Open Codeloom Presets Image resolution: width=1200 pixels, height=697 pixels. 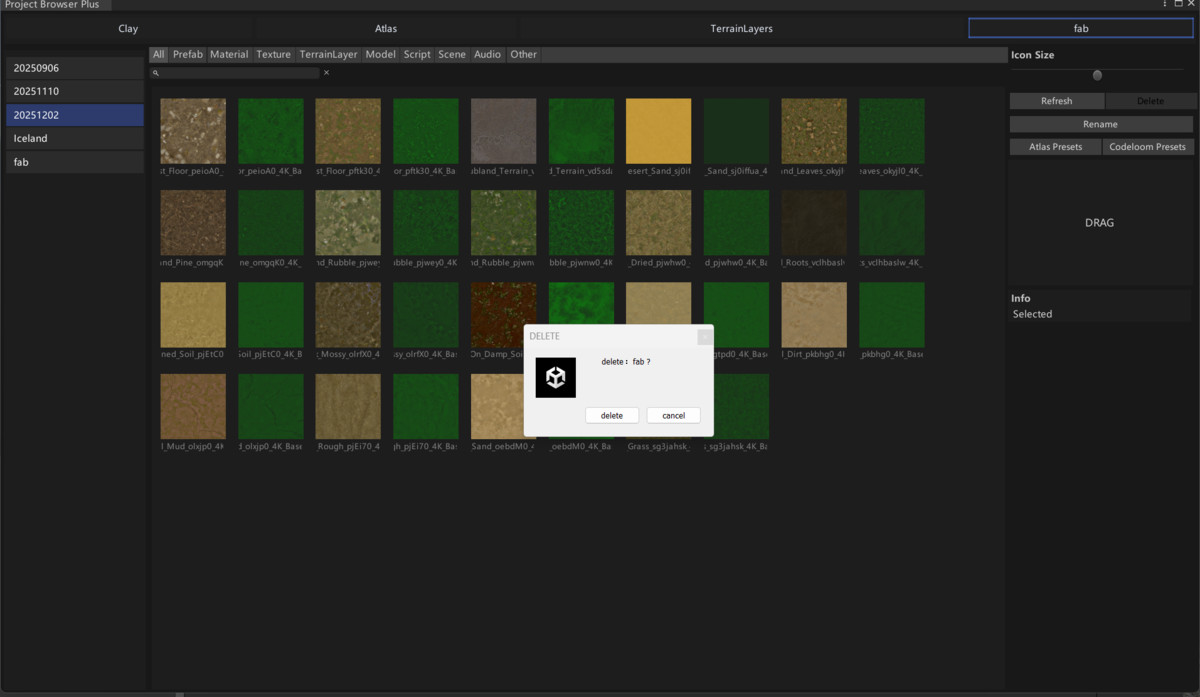tap(1146, 146)
